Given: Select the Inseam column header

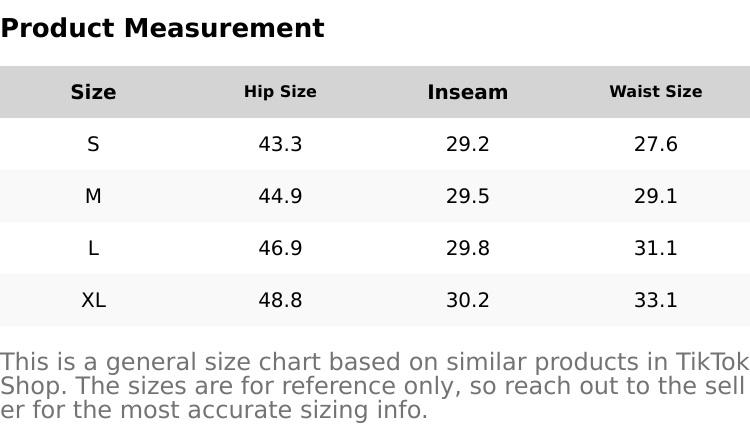Looking at the screenshot, I should tap(467, 92).
